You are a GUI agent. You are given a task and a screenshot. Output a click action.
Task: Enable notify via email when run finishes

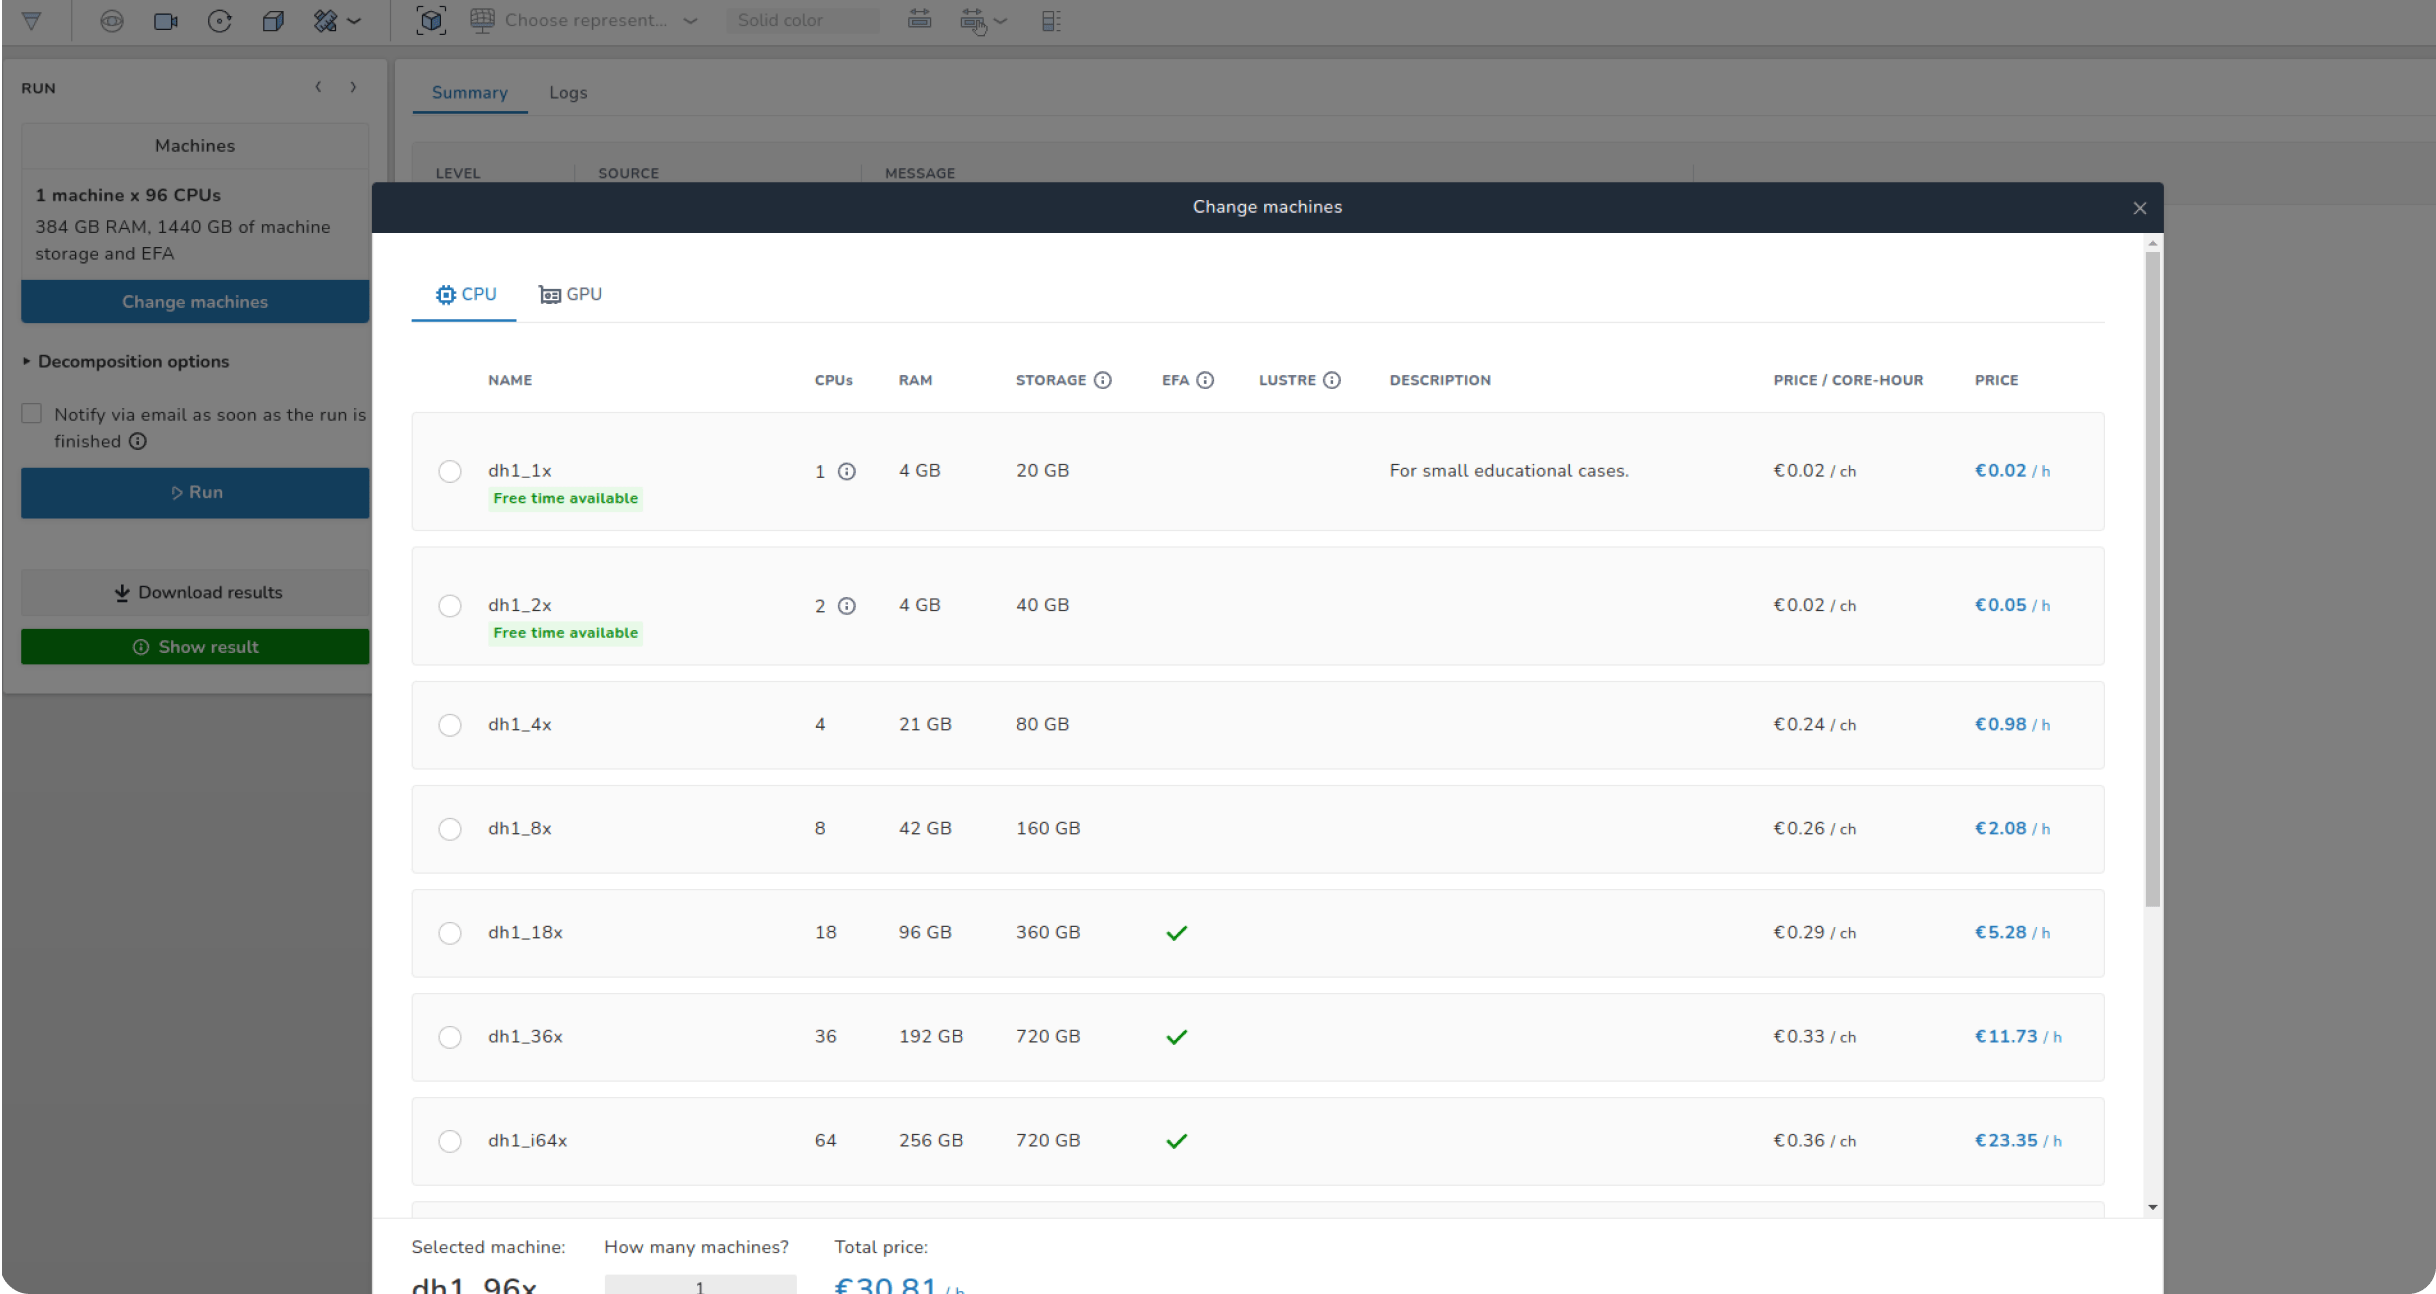pyautogui.click(x=31, y=413)
